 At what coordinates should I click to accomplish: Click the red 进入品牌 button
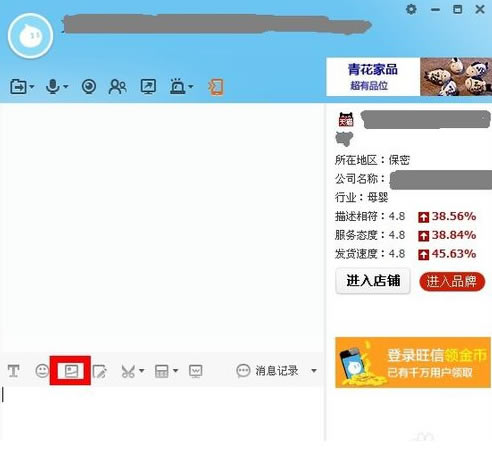tap(452, 282)
